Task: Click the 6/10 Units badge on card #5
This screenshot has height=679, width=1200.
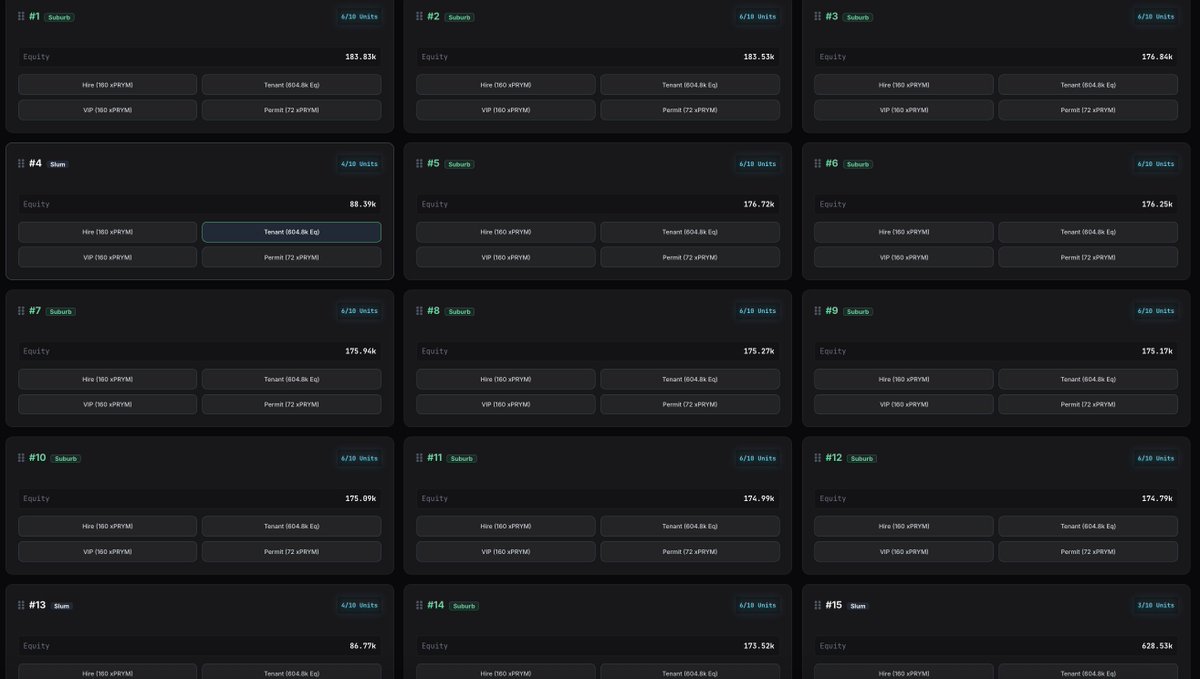Action: (757, 164)
